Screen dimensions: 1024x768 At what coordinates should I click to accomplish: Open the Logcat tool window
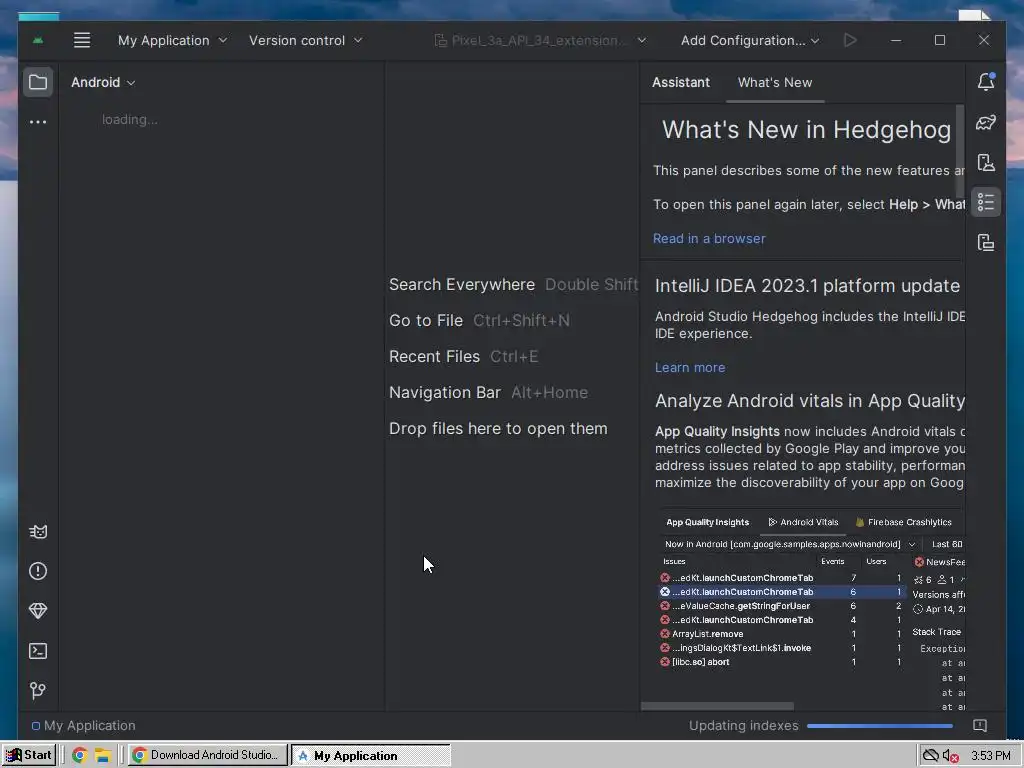[38, 532]
